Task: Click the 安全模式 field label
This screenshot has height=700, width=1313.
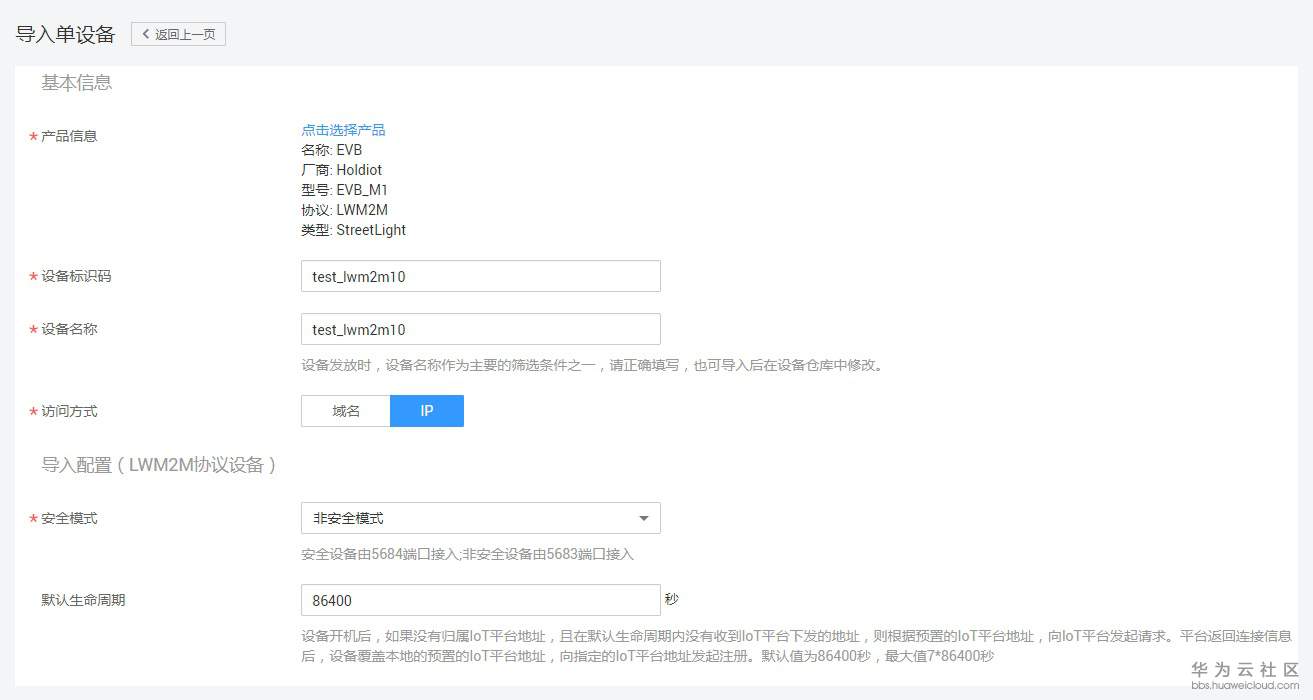Action: click(x=69, y=518)
